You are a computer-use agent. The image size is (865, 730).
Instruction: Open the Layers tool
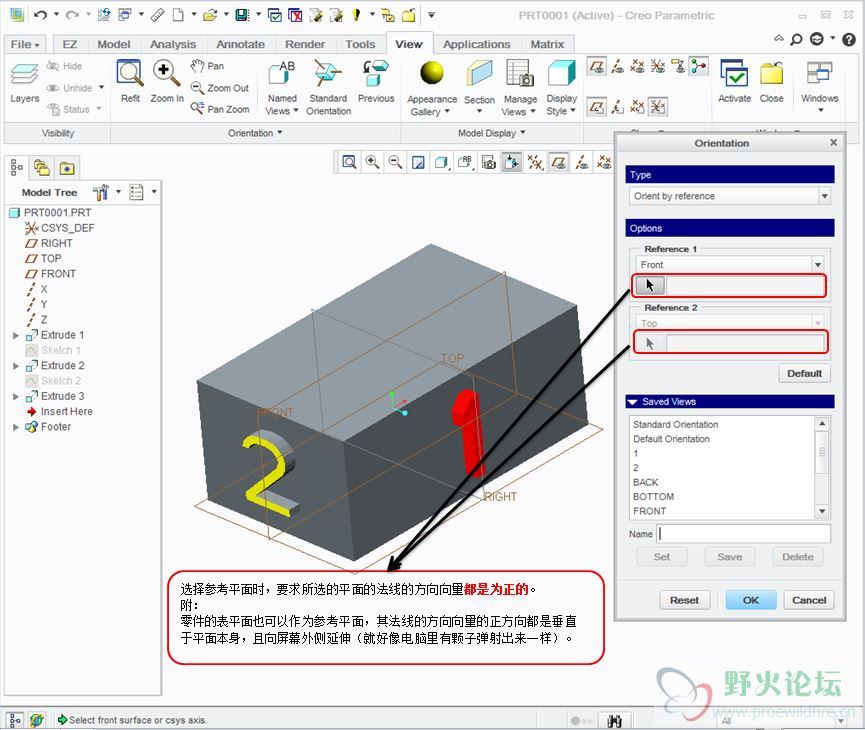click(x=24, y=83)
